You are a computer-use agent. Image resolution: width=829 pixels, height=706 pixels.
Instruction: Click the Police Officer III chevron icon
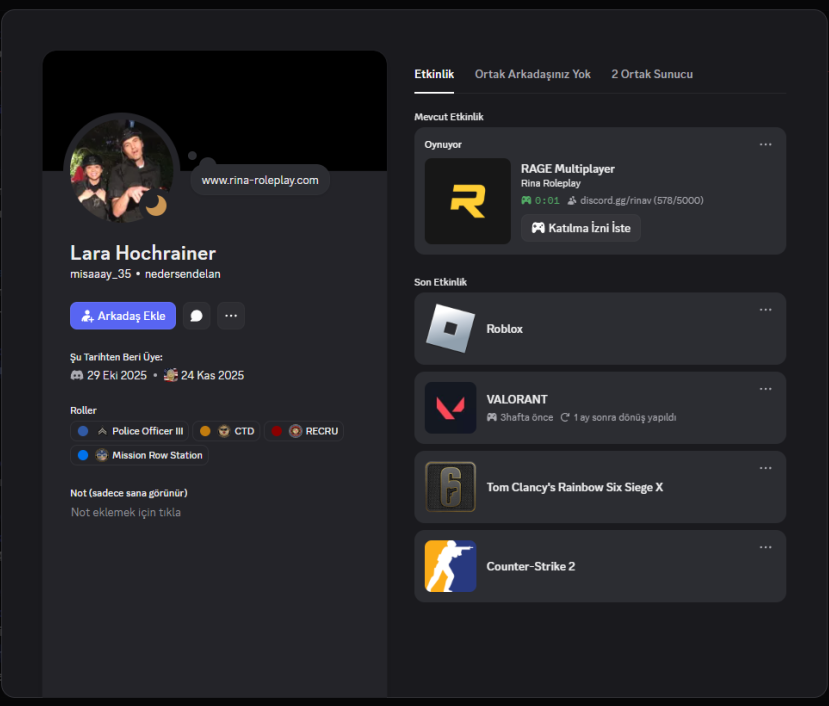[102, 432]
